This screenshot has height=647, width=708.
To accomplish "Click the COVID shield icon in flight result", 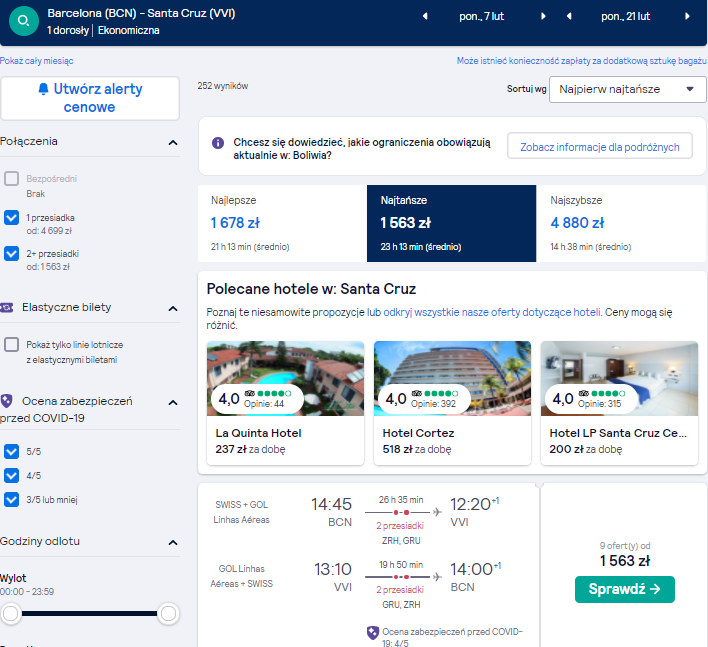I will coord(373,633).
